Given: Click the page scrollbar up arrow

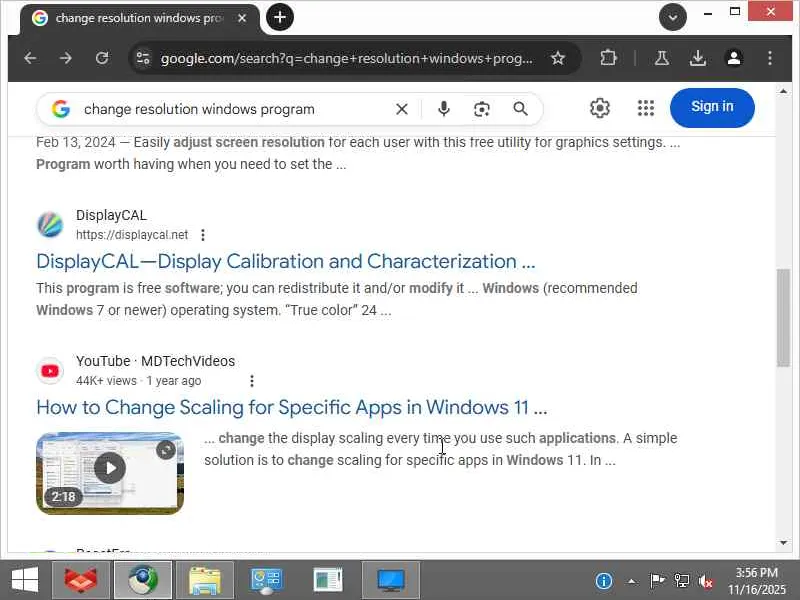Looking at the screenshot, I should tap(783, 91).
